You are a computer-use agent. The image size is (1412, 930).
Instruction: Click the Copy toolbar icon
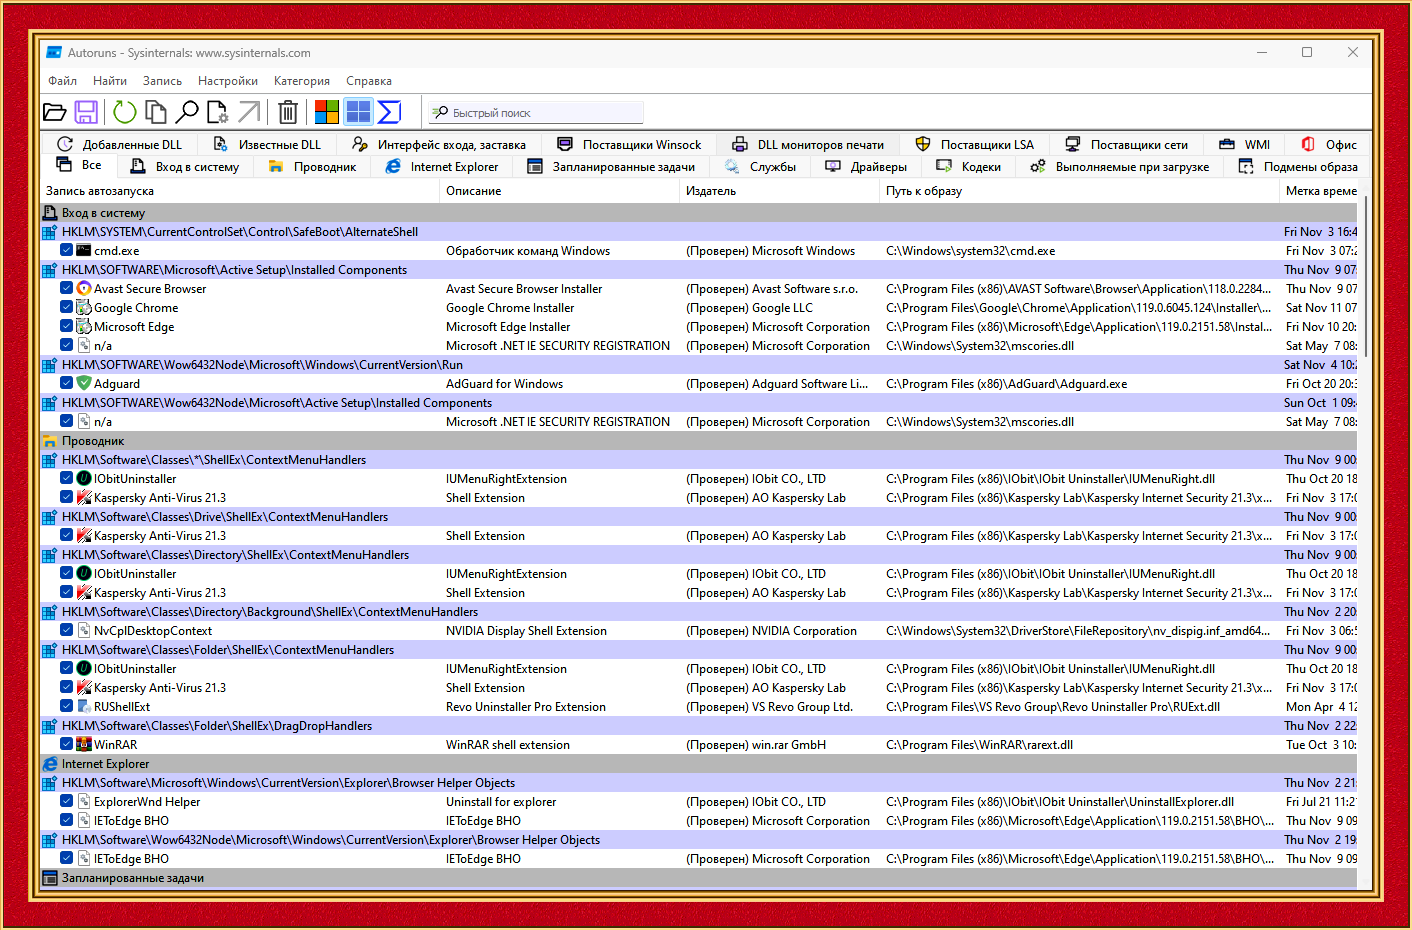[x=156, y=112]
